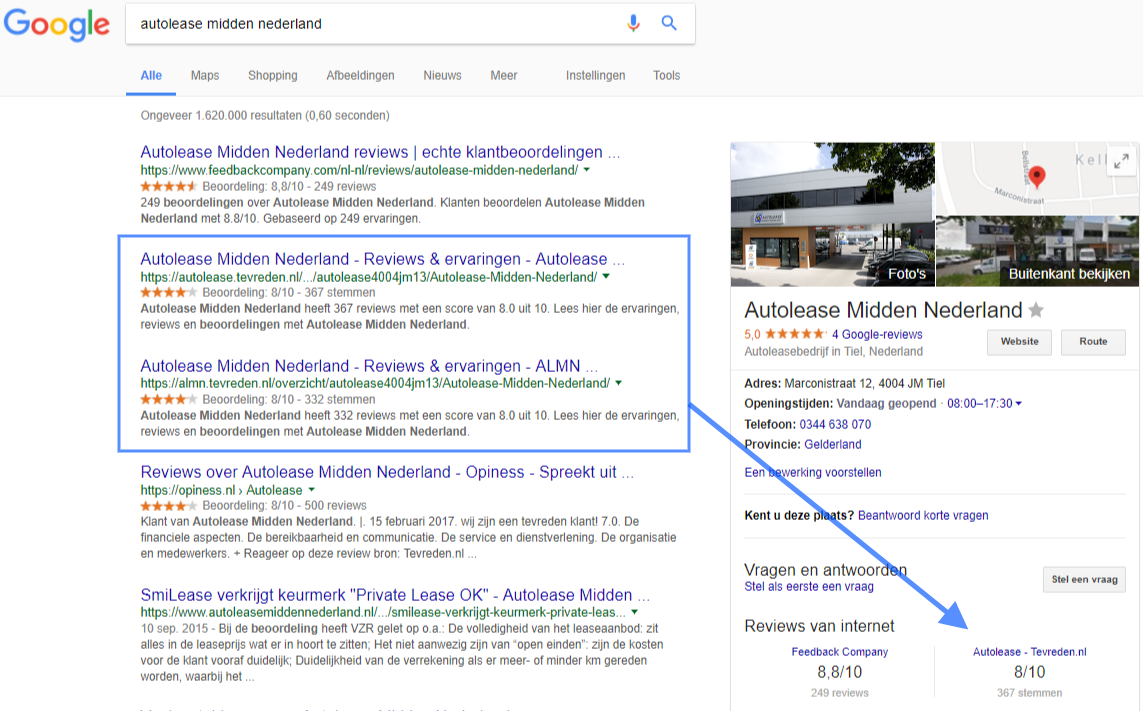Open the Meer menu

point(504,75)
